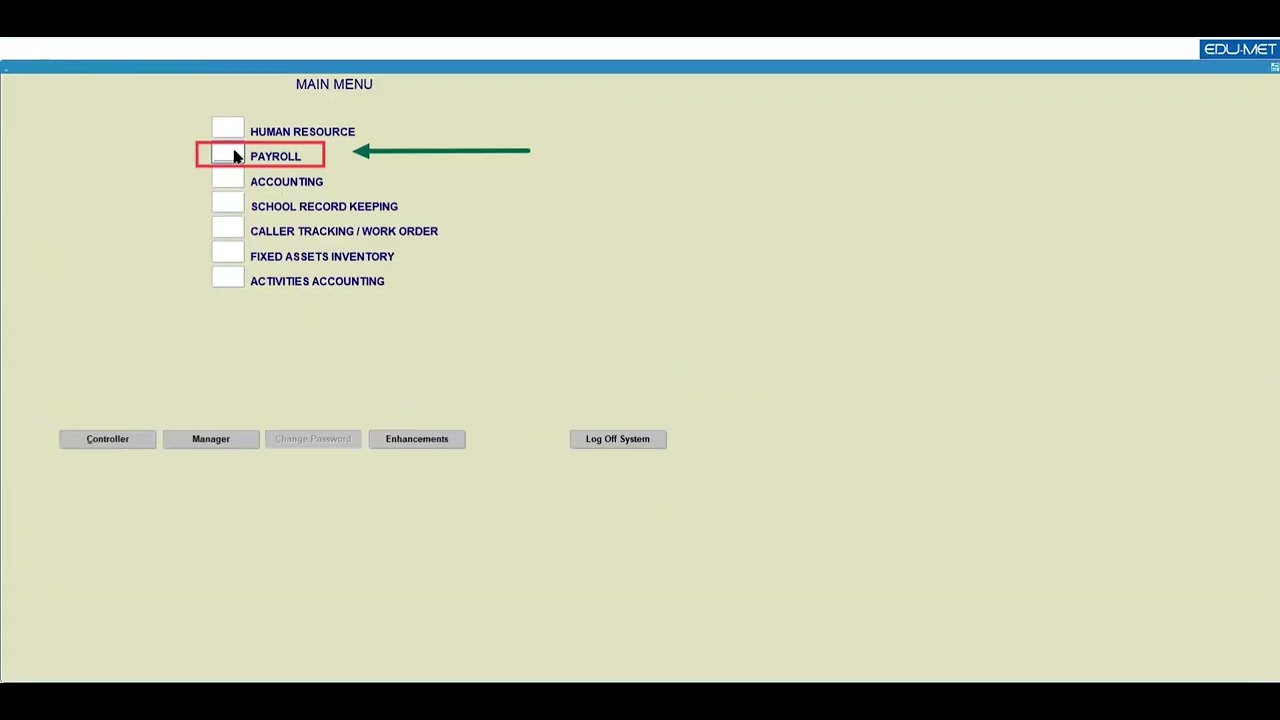The image size is (1280, 720).
Task: Click the HUMAN RESOURCE label
Action: 302,132
